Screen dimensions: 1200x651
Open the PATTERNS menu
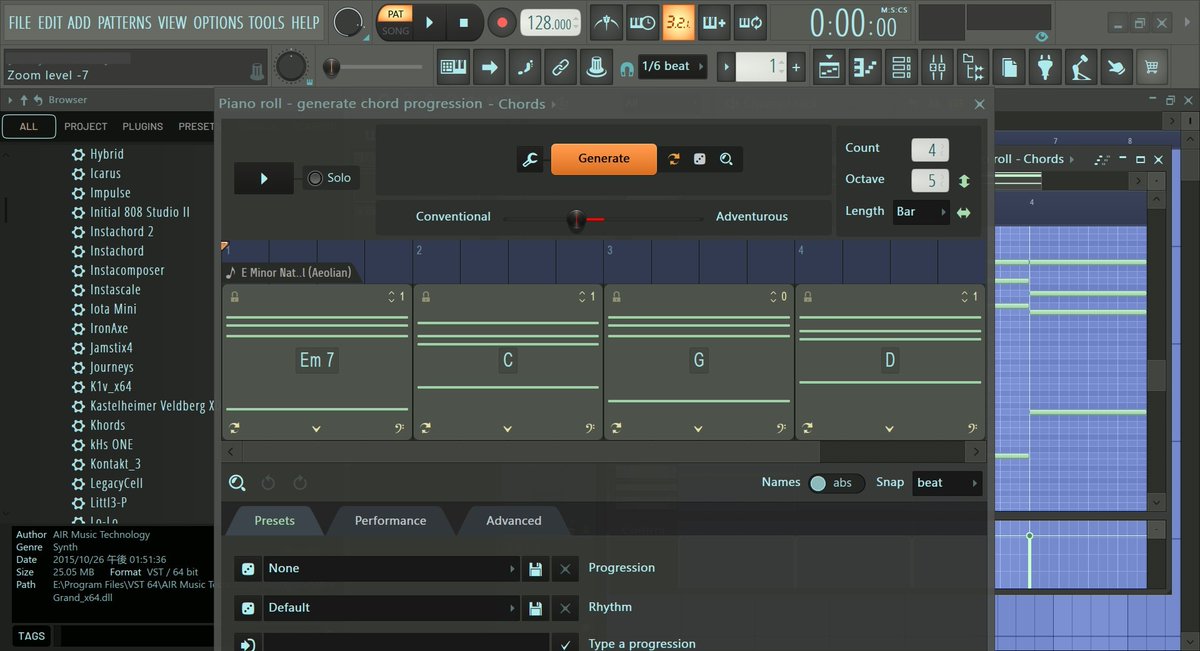click(x=125, y=22)
